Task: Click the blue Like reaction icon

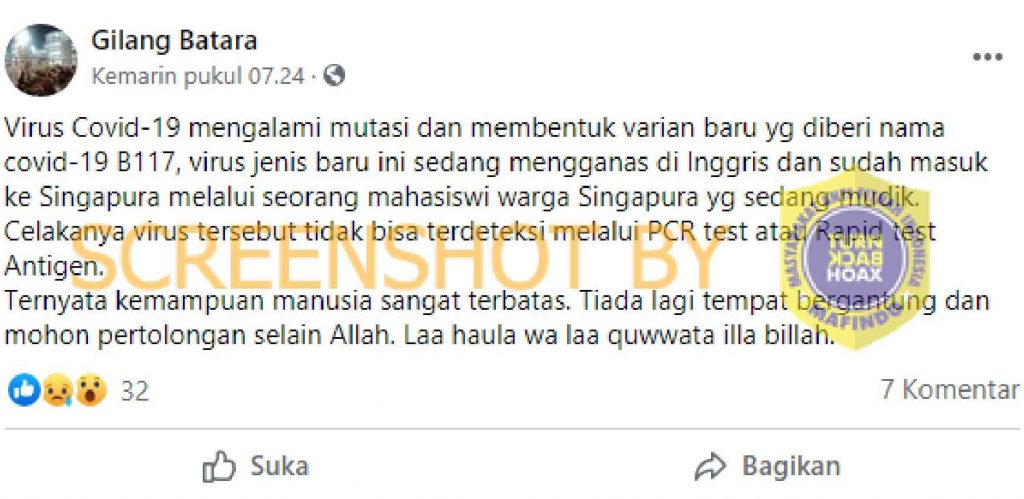Action: click(x=24, y=390)
